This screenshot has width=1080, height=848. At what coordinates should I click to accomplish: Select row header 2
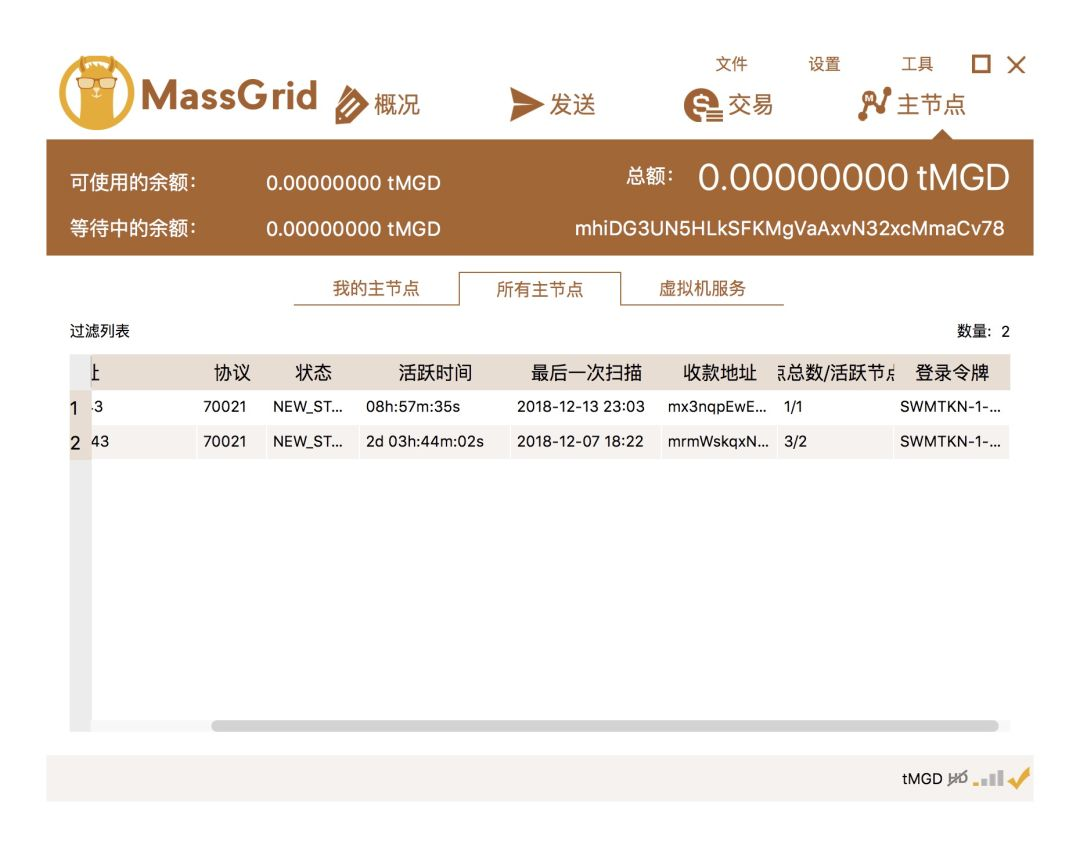[x=80, y=442]
